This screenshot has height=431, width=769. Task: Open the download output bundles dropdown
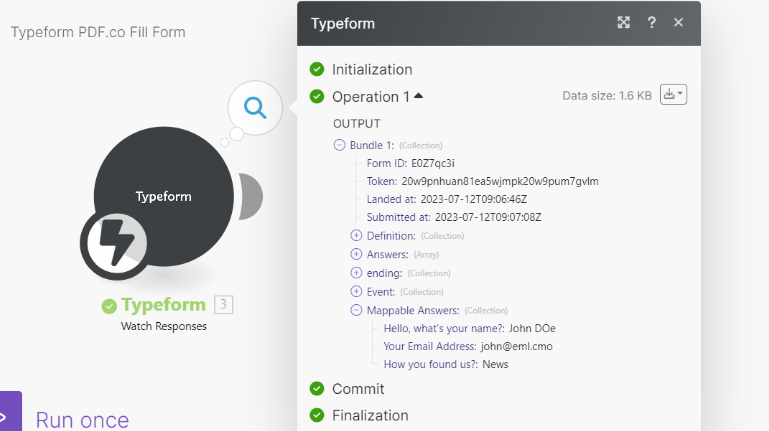tap(673, 95)
